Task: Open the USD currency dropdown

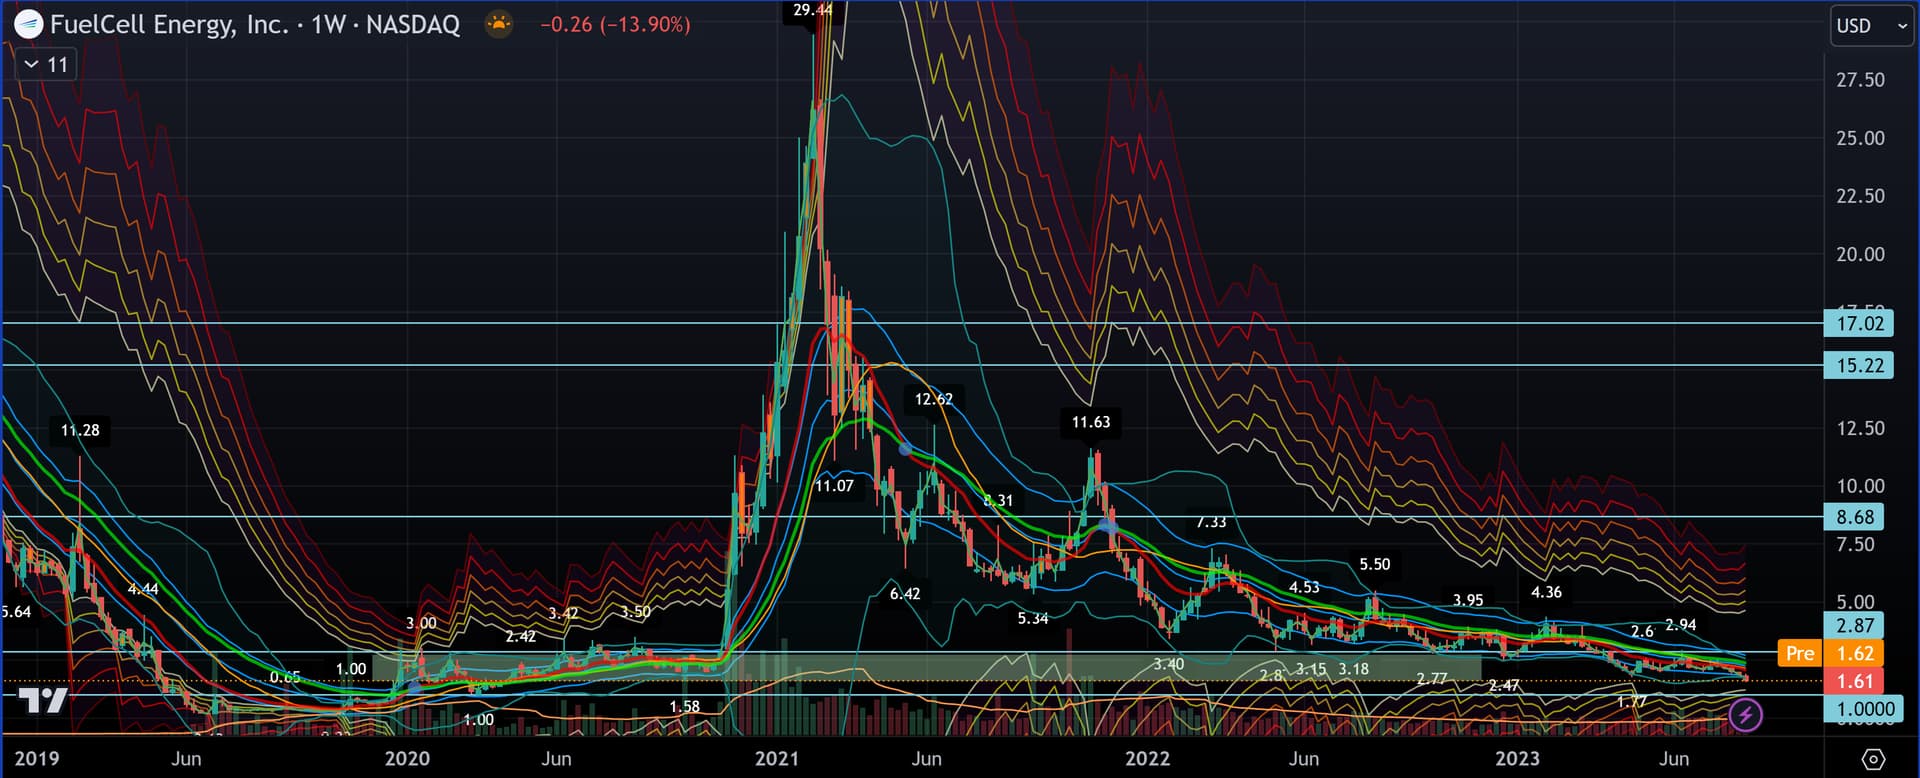Action: click(x=1871, y=26)
